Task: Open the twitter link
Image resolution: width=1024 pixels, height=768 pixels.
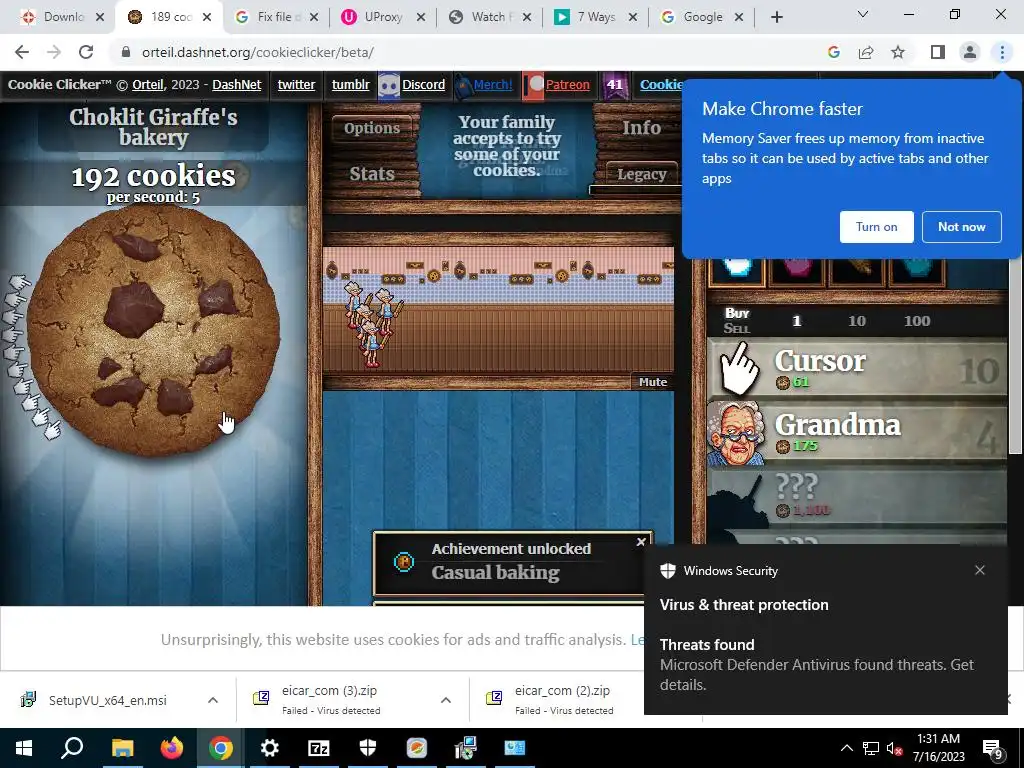Action: click(x=296, y=84)
